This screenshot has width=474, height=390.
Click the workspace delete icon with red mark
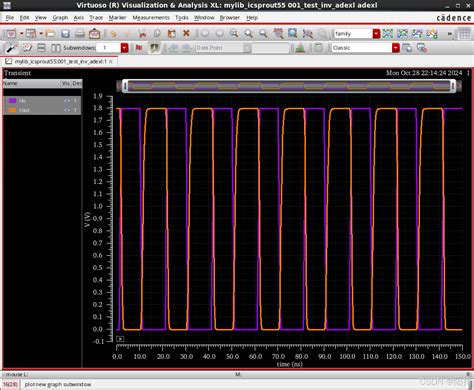tap(422, 48)
